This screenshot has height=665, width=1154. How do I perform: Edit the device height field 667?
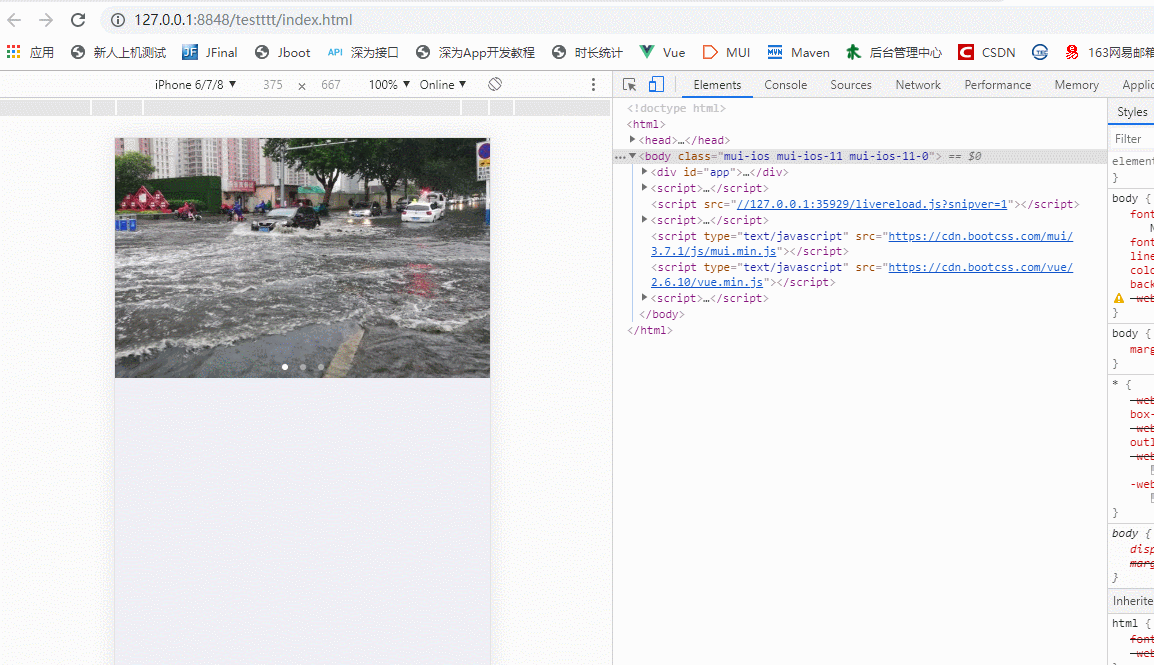tap(330, 85)
